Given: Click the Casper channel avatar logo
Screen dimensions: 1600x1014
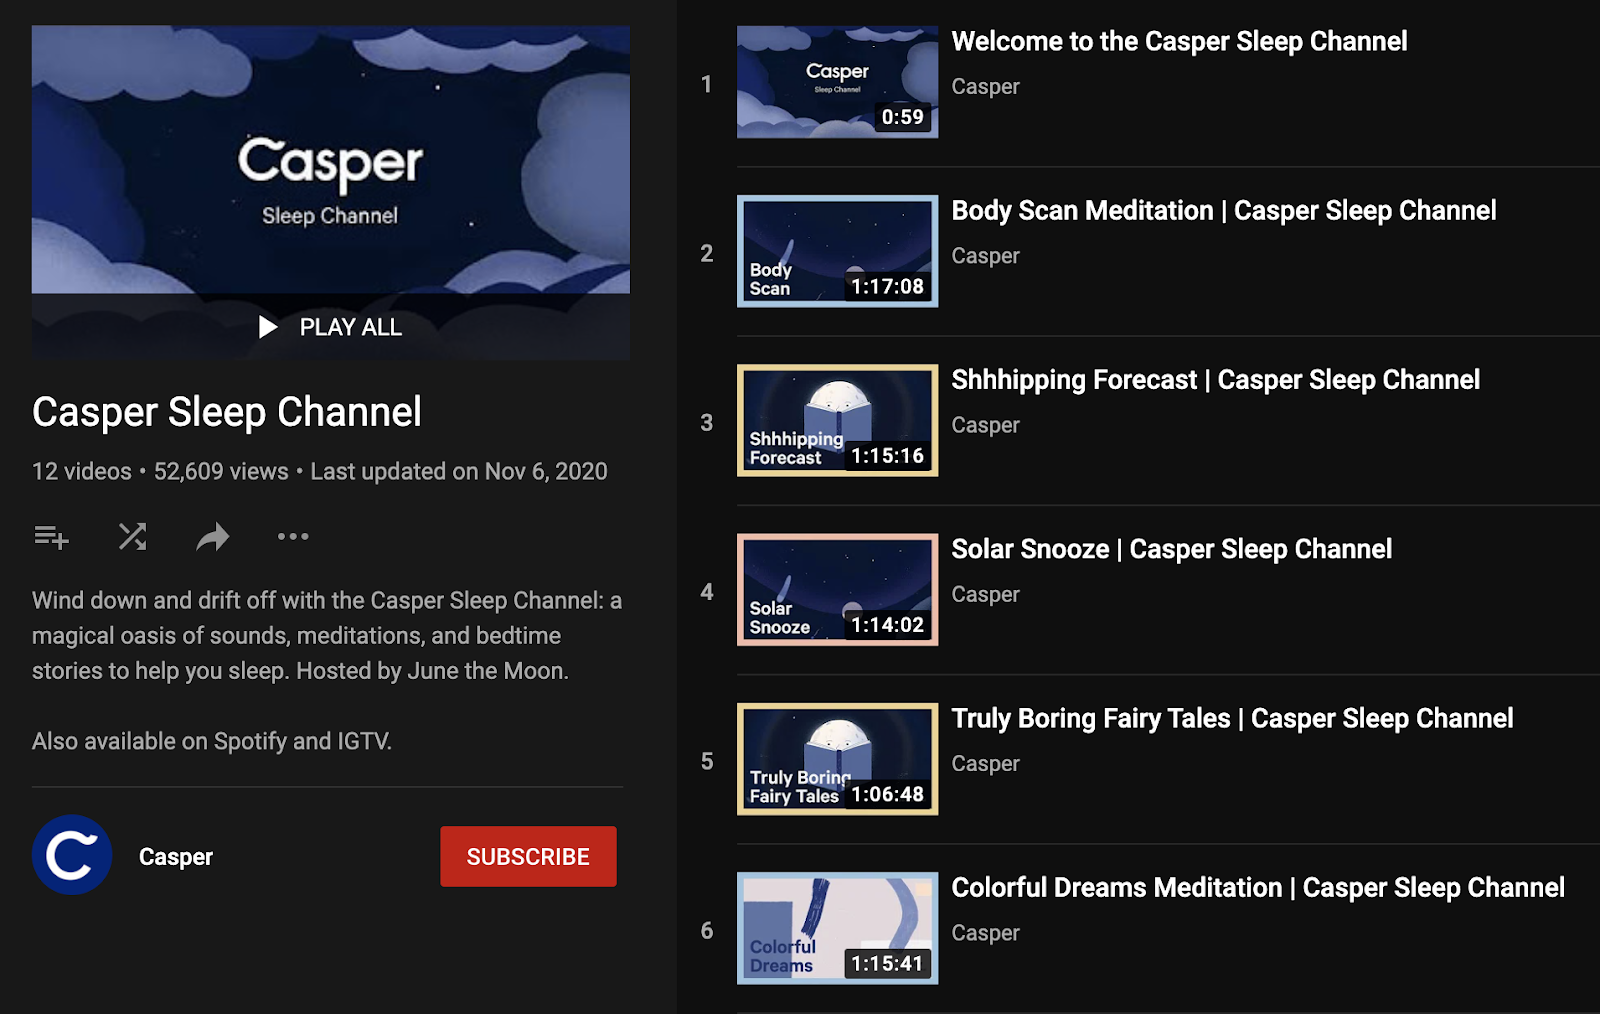Looking at the screenshot, I should pos(71,856).
